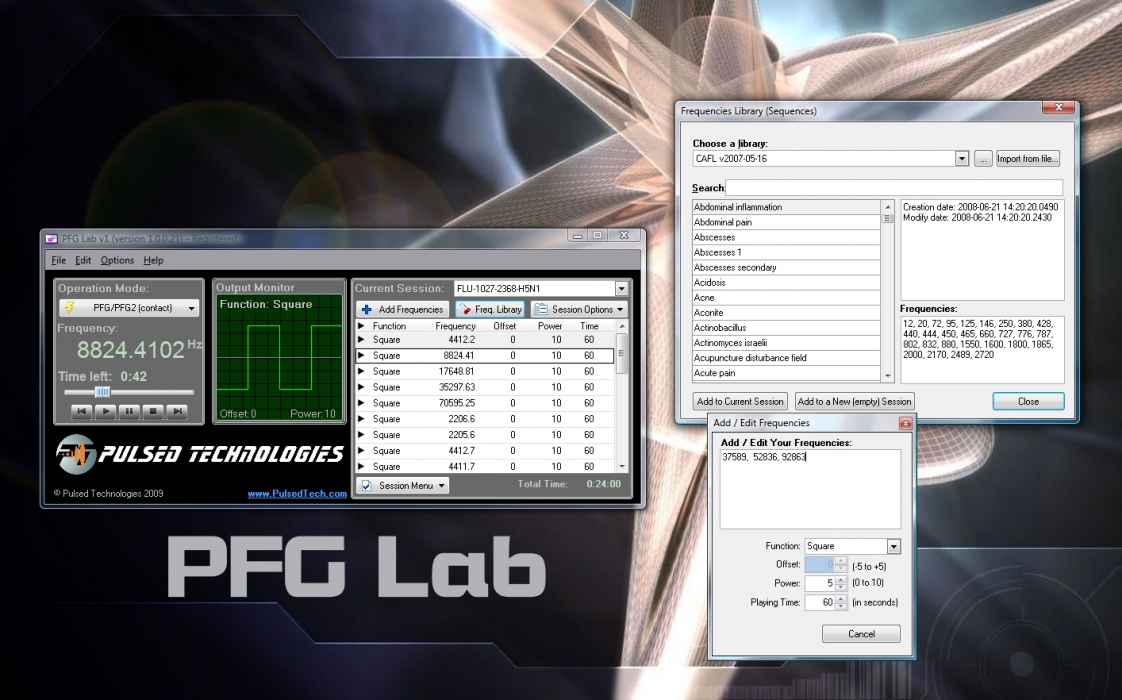This screenshot has height=700, width=1122.
Task: Select Acne in library list
Action: pyautogui.click(x=786, y=297)
